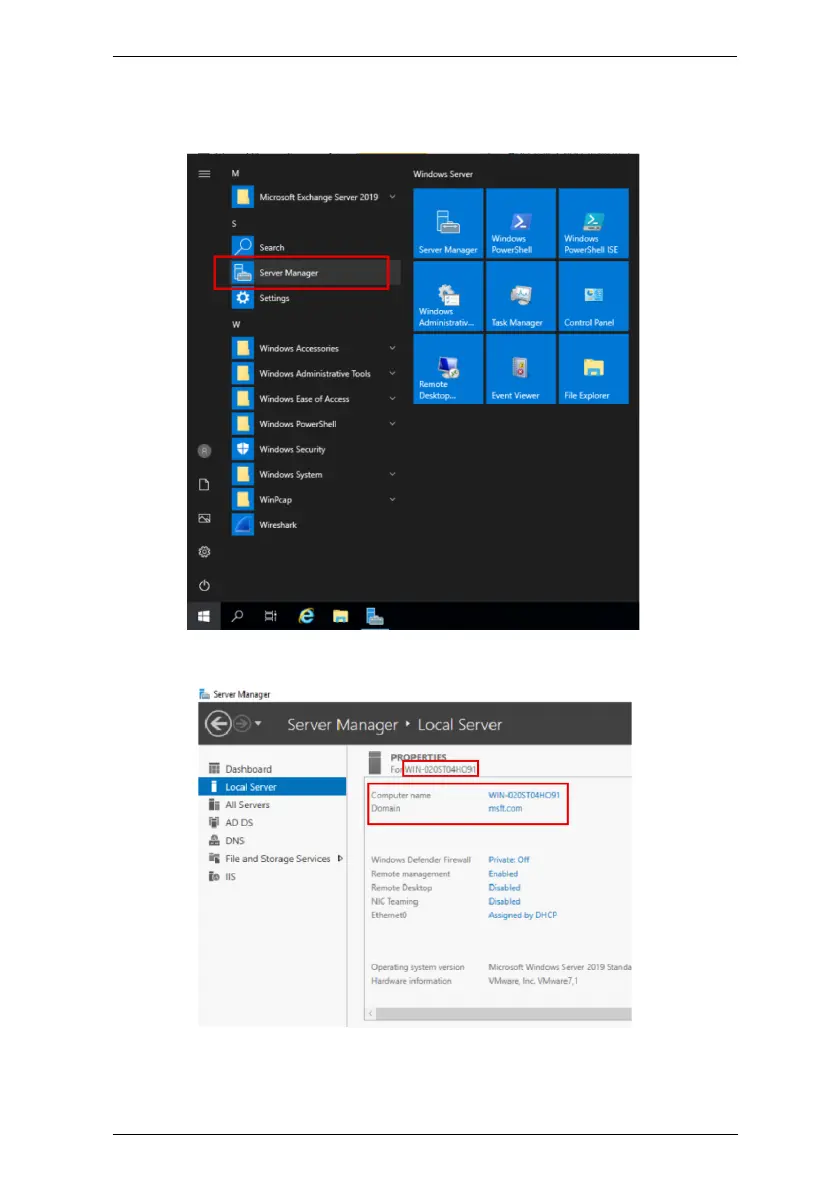Screen dimensions: 822x1192
Task: Click the Settings gear in the Start rail
Action: (x=205, y=552)
